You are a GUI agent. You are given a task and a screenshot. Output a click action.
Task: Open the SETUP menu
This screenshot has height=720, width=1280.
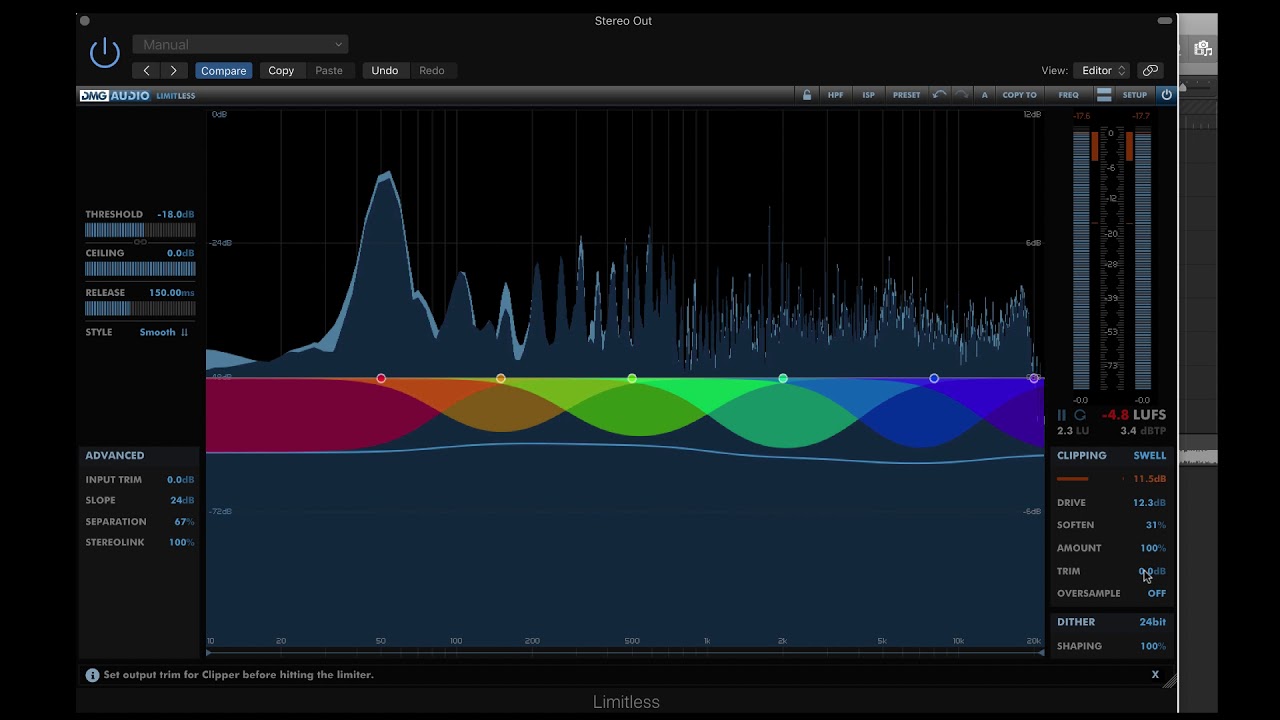(x=1135, y=95)
